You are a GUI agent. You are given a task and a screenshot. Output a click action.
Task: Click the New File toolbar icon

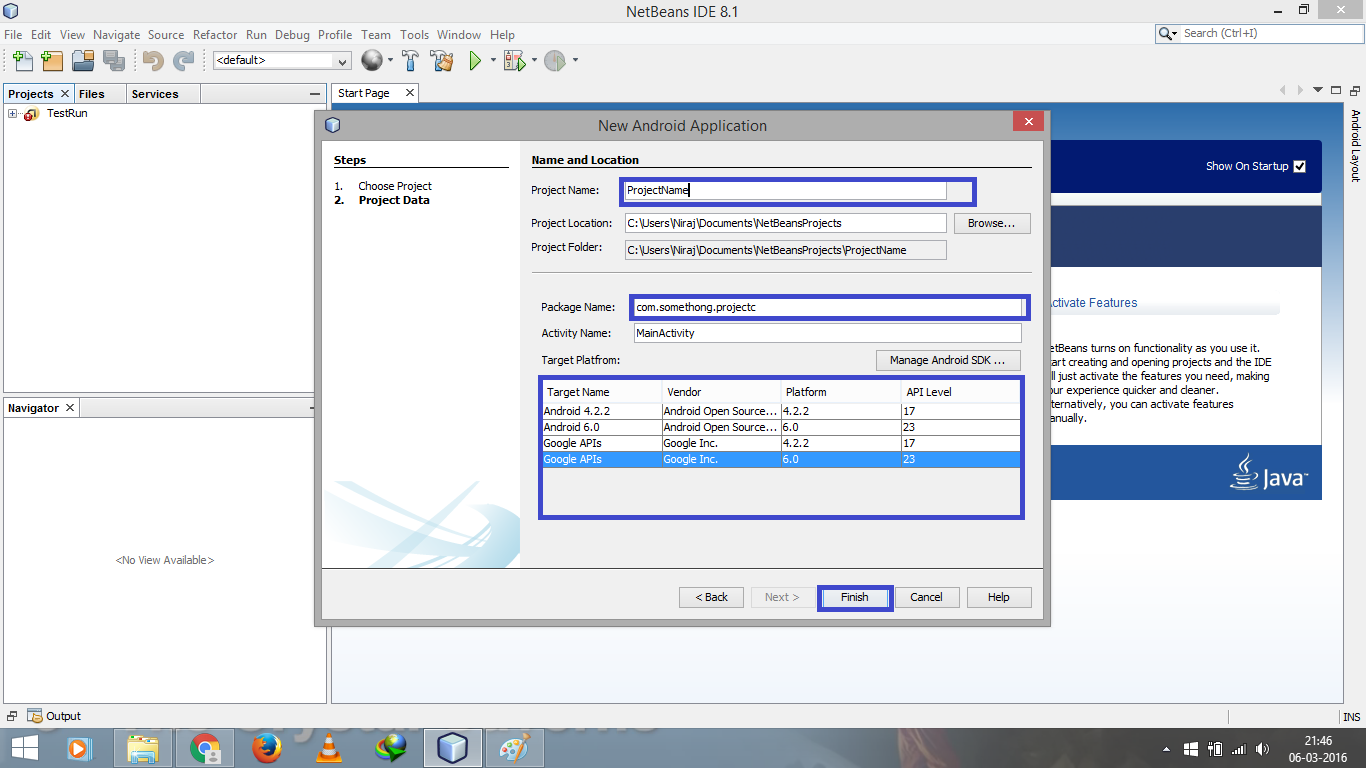22,61
